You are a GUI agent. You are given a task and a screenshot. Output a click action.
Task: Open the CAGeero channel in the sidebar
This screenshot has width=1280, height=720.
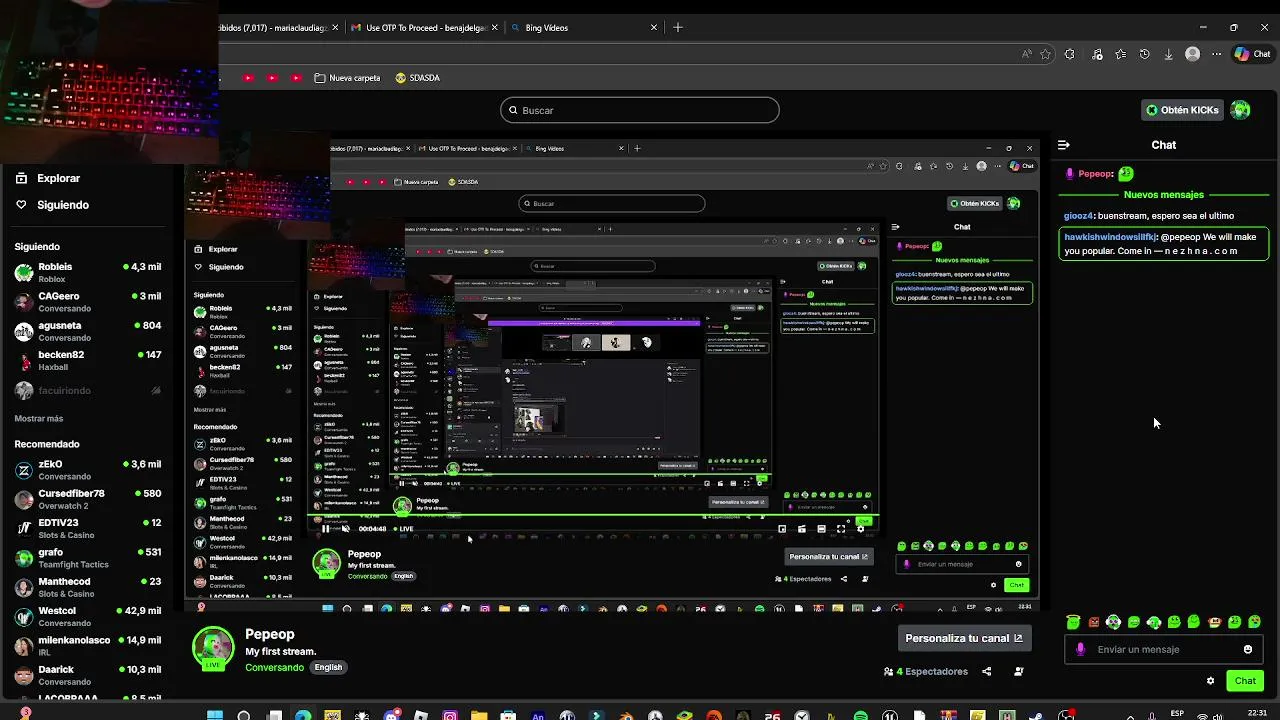88,301
